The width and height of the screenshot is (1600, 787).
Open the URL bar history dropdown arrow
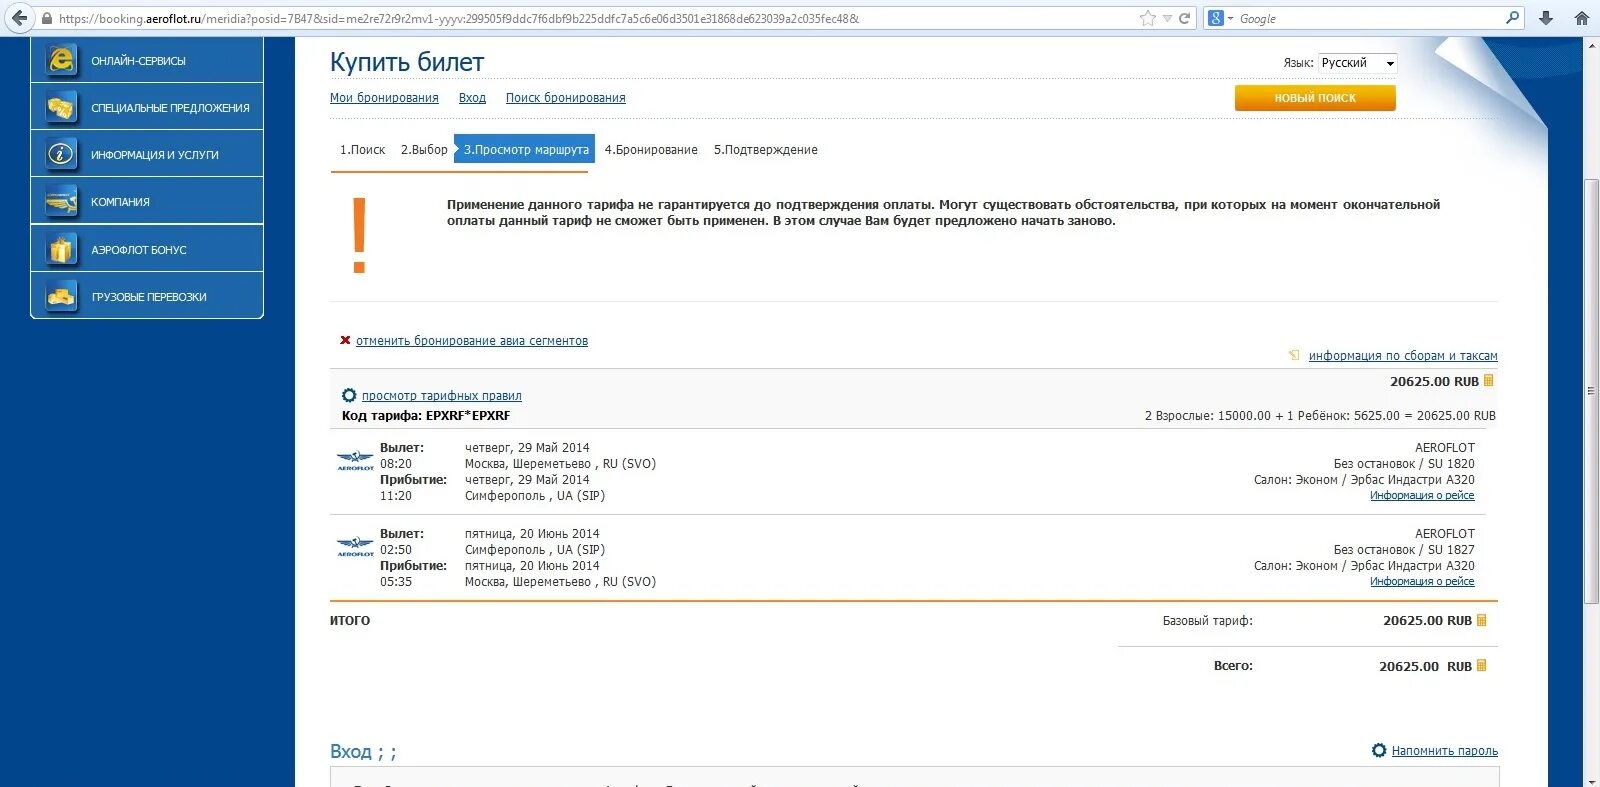(1167, 18)
